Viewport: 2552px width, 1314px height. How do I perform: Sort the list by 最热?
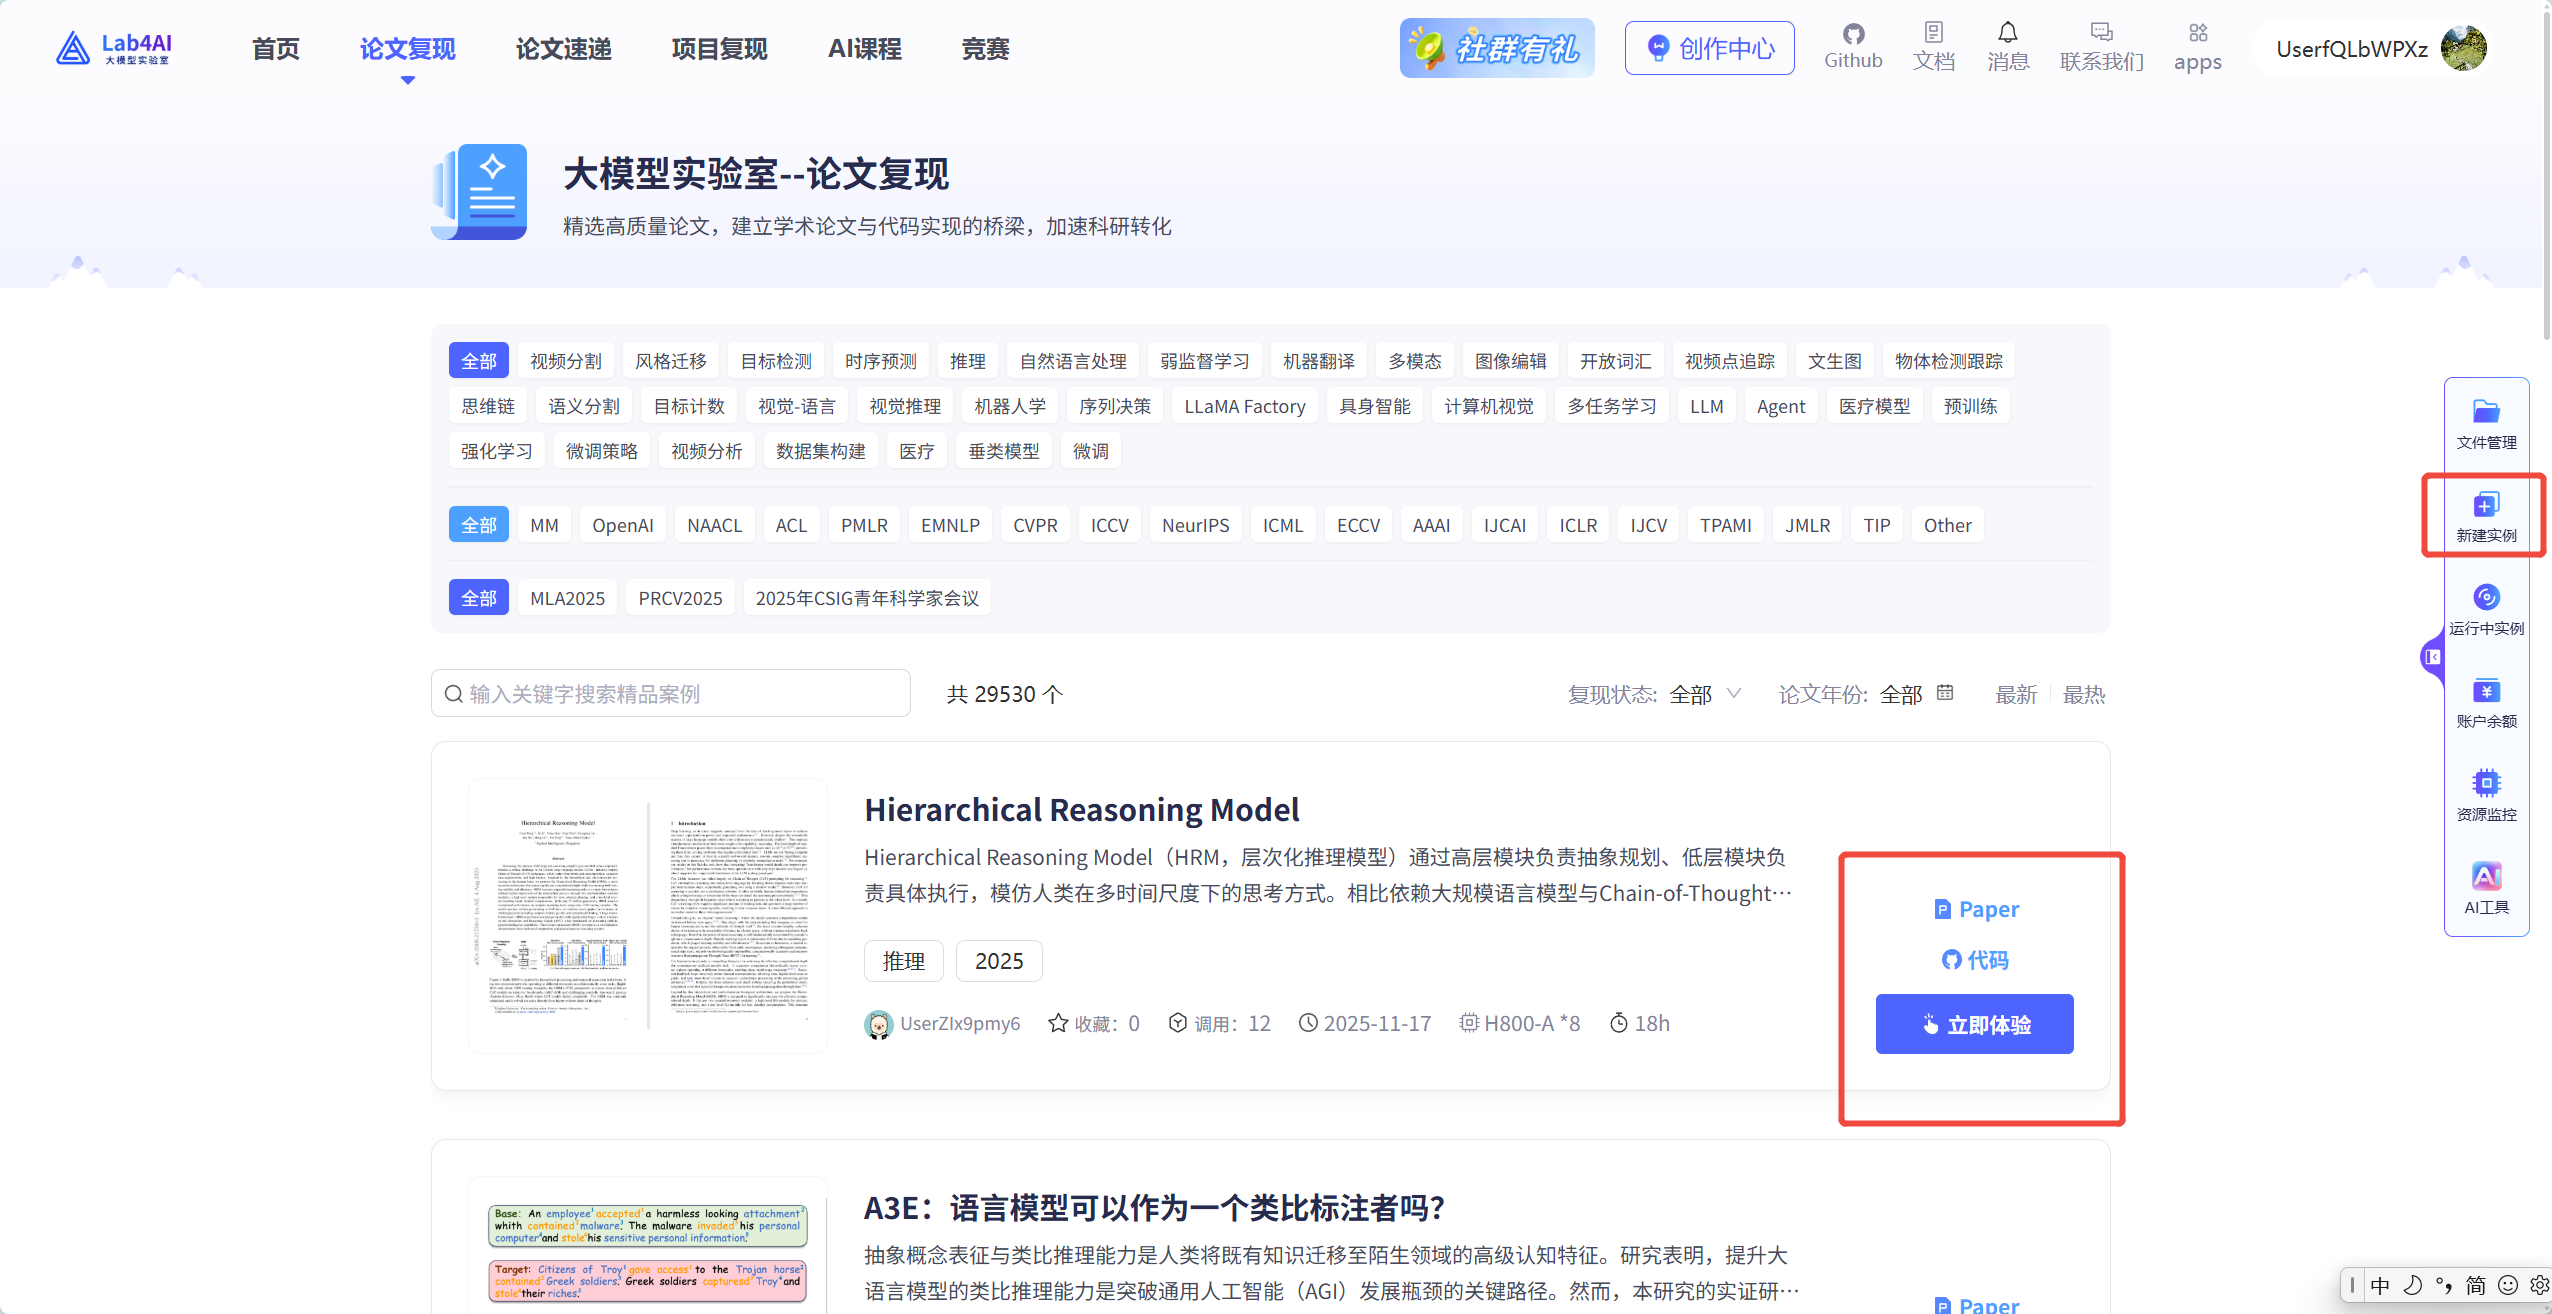[2083, 694]
